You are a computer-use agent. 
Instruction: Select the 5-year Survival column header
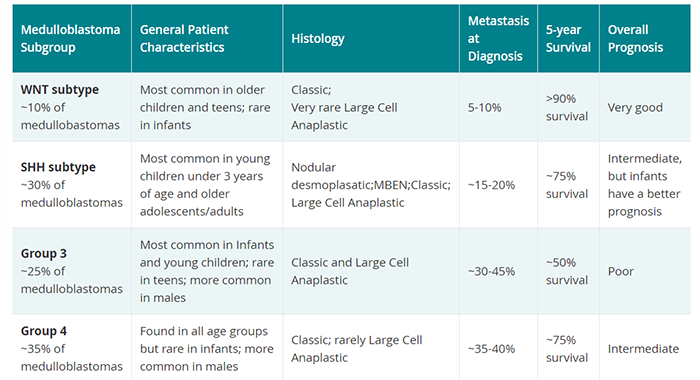(569, 38)
